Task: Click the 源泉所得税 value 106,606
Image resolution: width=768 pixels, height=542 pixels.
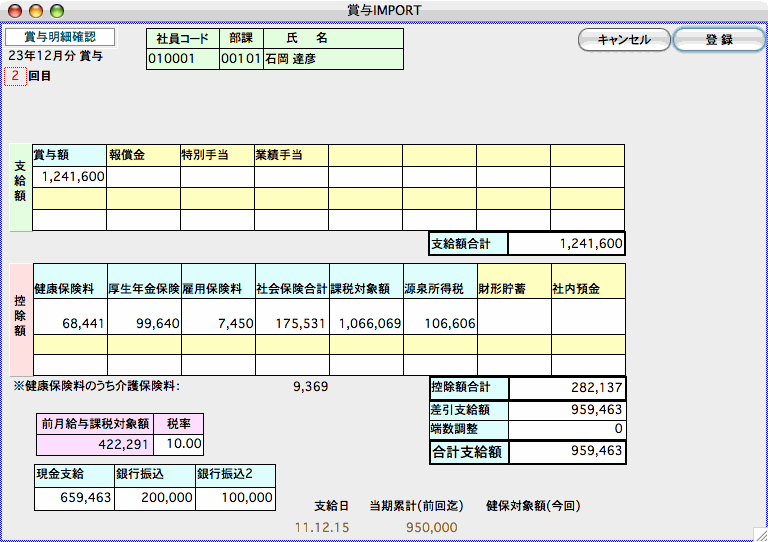Action: 439,323
